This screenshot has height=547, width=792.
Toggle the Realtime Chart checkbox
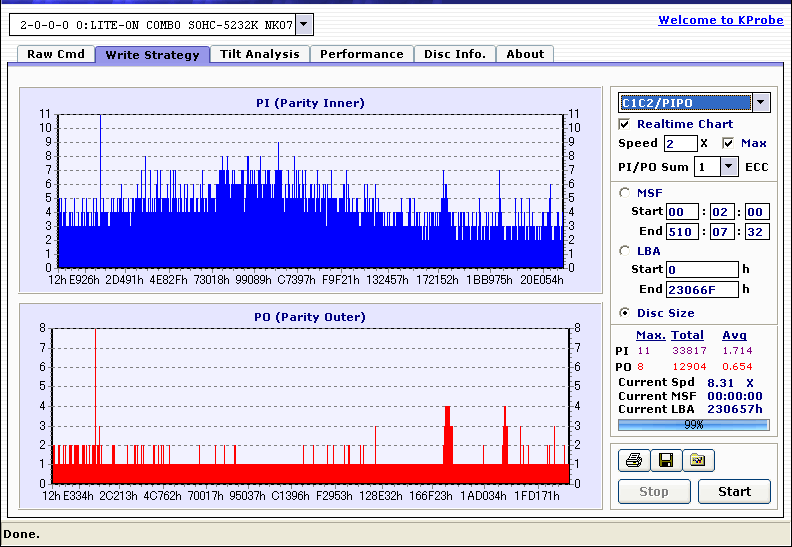point(625,124)
